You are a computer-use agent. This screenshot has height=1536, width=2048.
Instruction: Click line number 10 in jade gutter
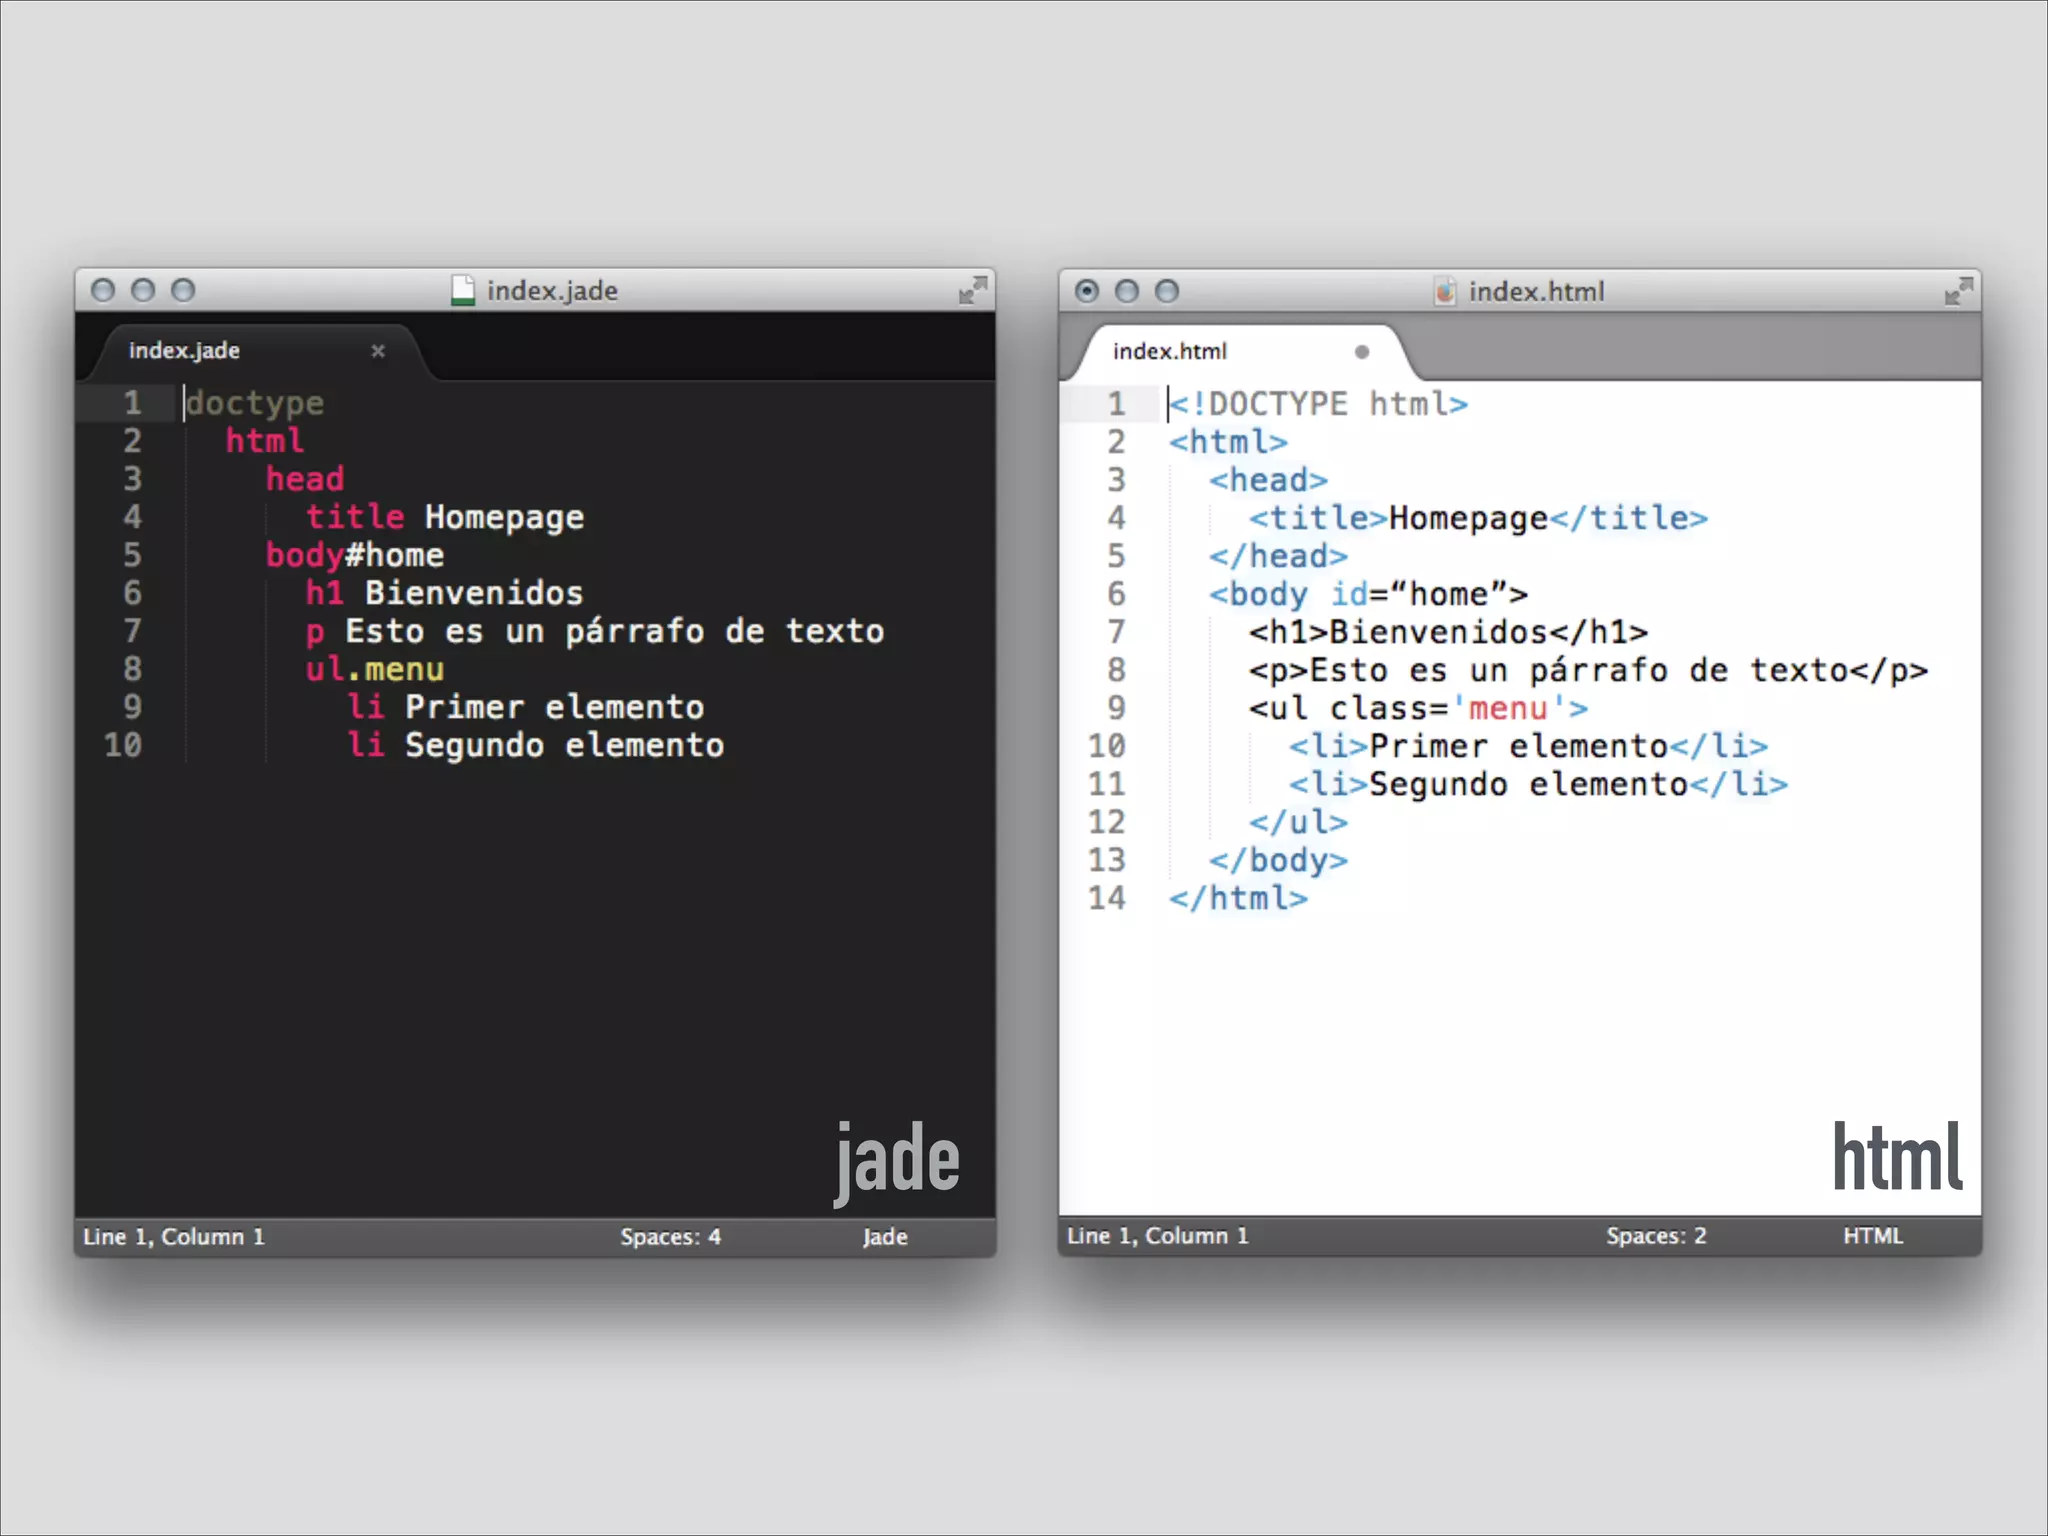pyautogui.click(x=123, y=745)
